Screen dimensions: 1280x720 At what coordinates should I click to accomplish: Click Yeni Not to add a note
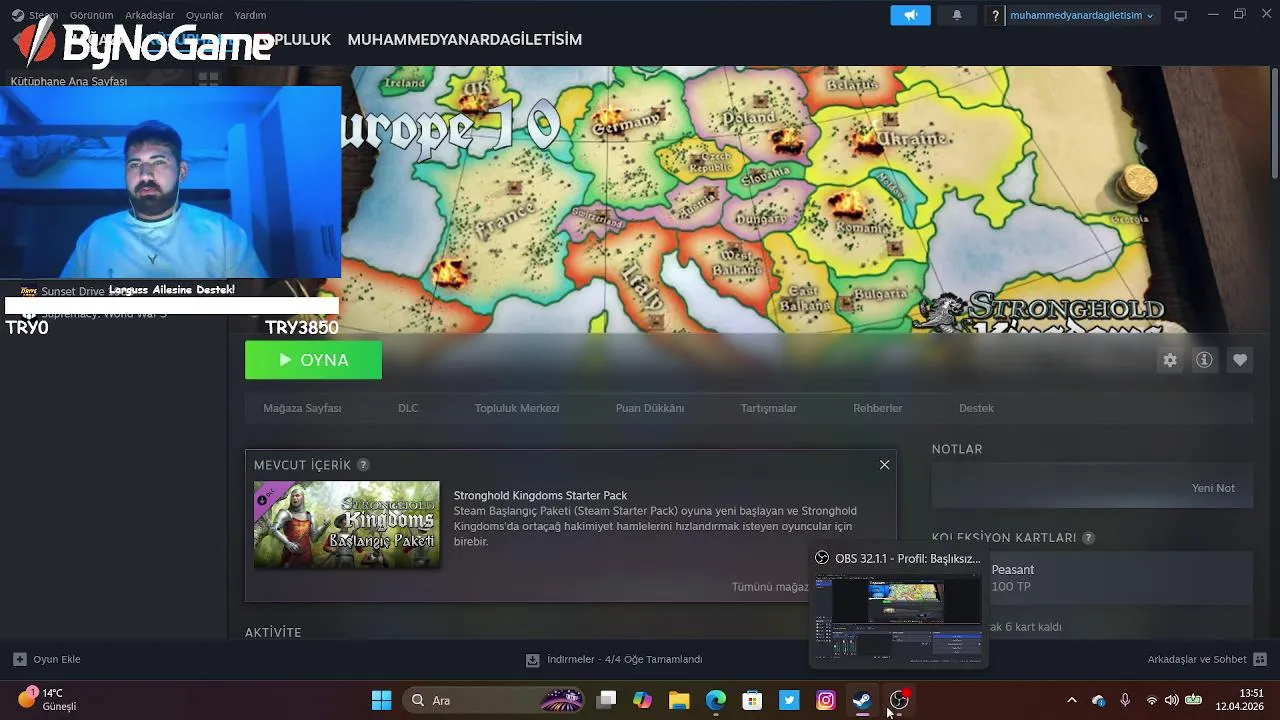pyautogui.click(x=1213, y=488)
